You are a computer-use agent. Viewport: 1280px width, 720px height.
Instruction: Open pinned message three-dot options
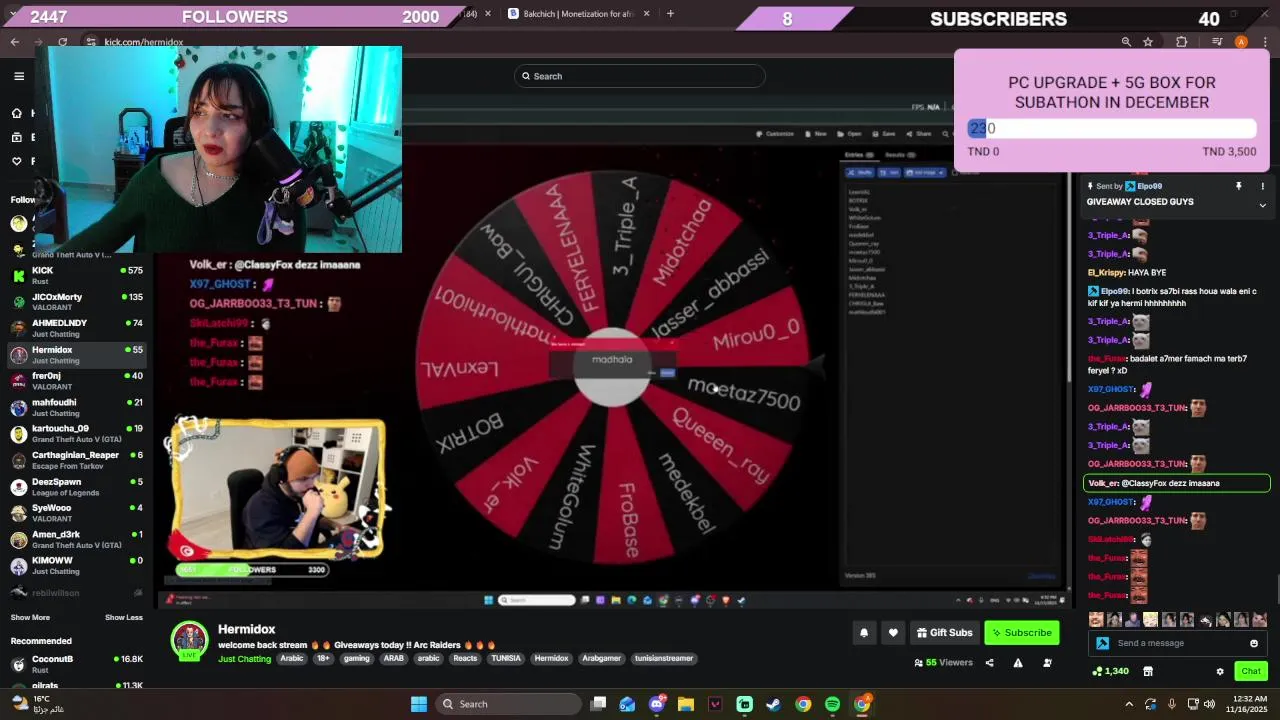tap(1262, 186)
